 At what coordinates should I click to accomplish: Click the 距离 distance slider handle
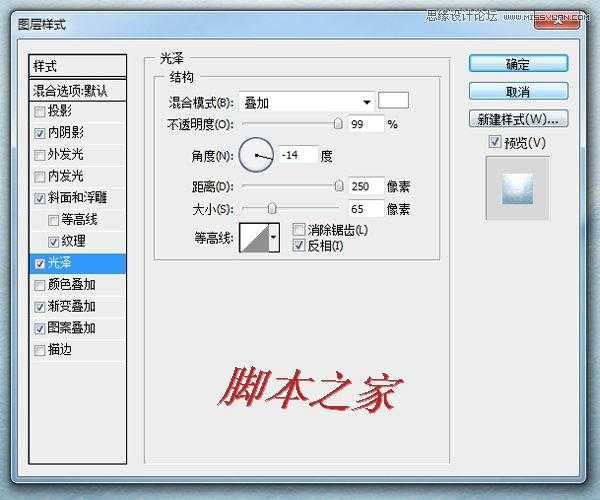339,186
